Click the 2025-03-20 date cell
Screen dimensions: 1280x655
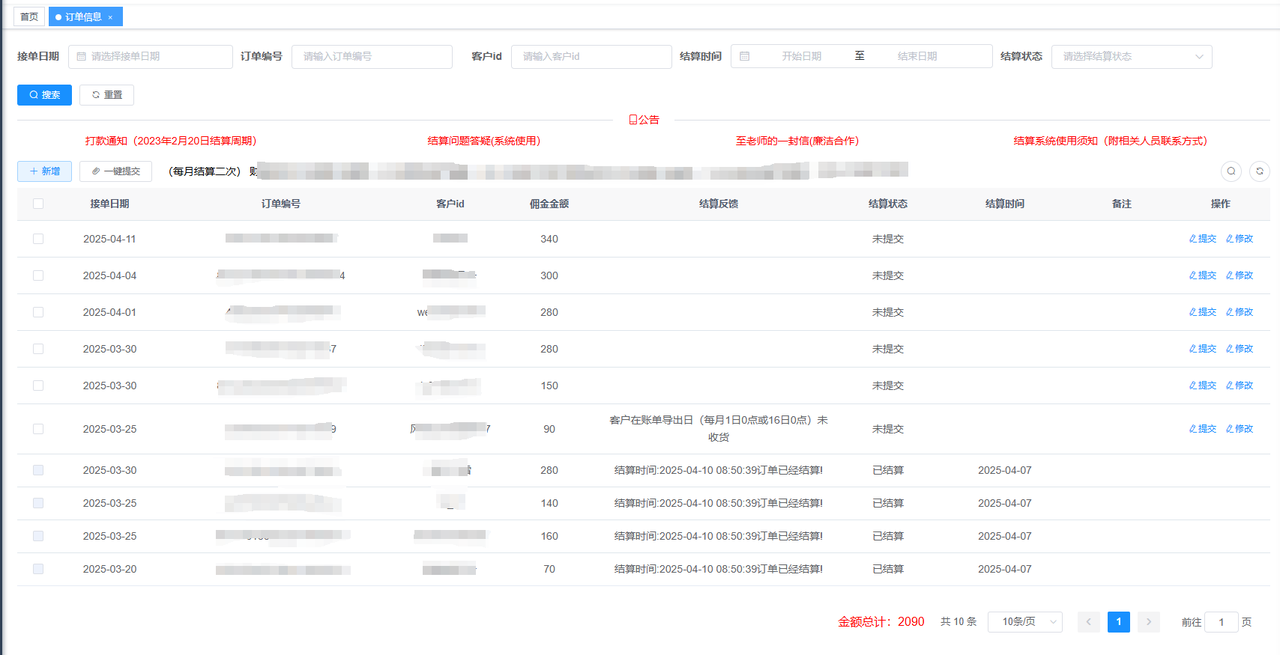[109, 569]
